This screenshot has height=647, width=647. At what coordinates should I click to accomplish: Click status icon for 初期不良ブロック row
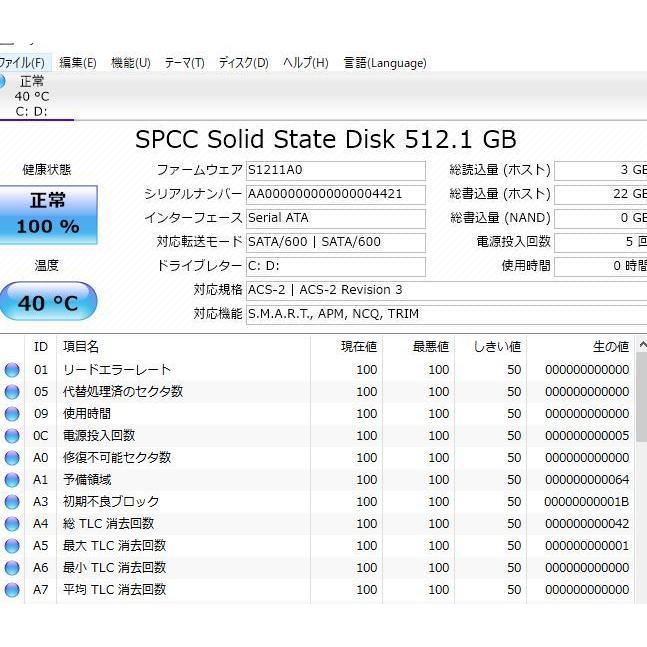[12, 502]
